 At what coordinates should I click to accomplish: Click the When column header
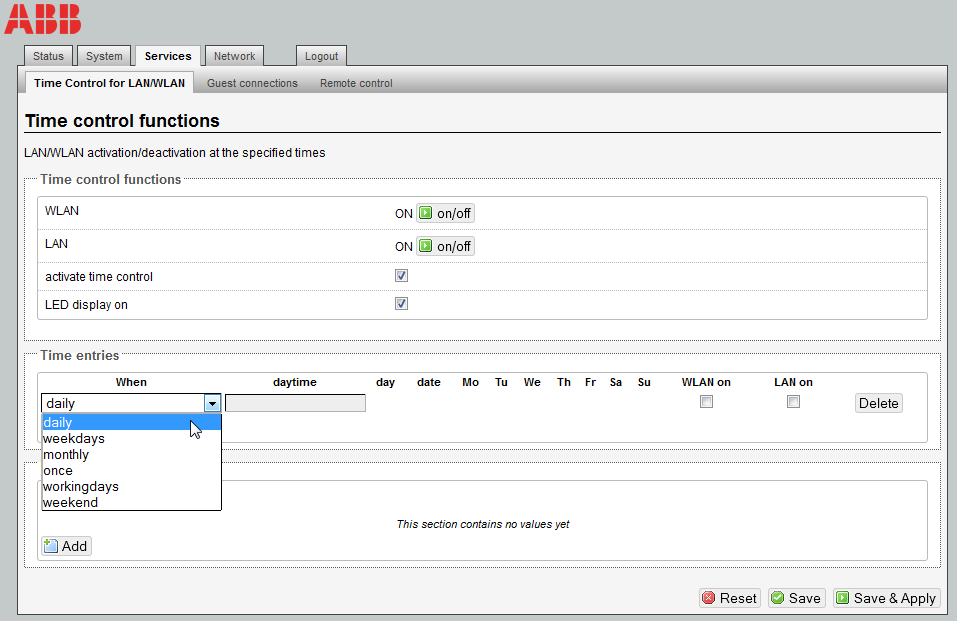coord(131,382)
